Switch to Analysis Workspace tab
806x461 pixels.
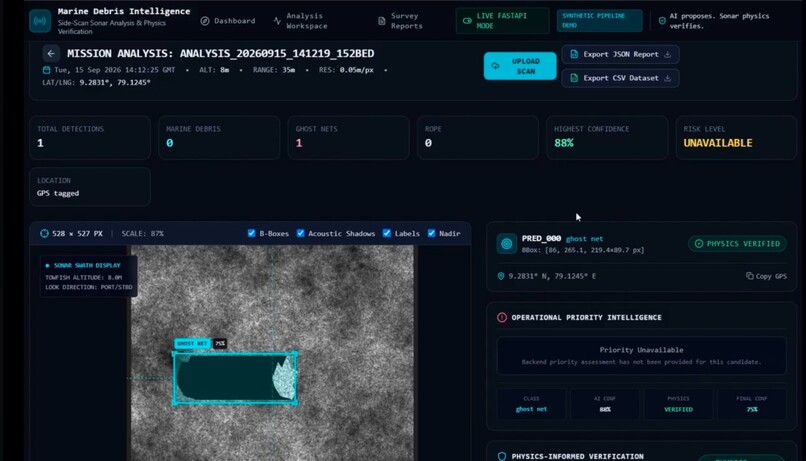click(x=300, y=21)
